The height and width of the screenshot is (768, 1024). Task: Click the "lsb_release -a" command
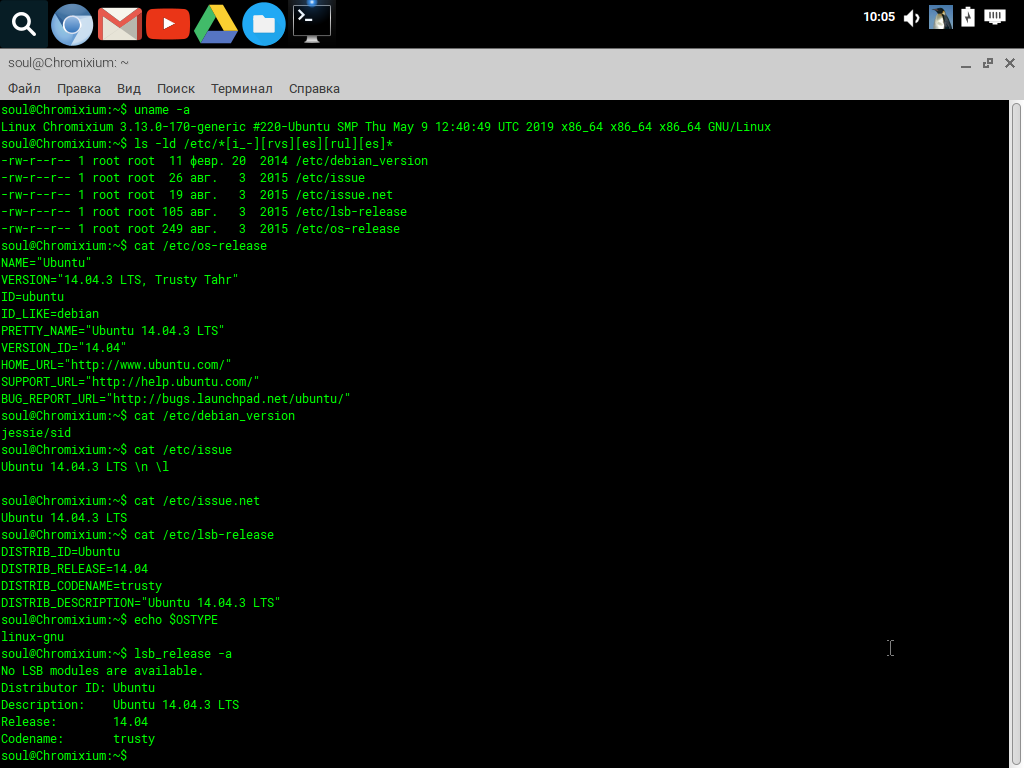[x=183, y=653]
